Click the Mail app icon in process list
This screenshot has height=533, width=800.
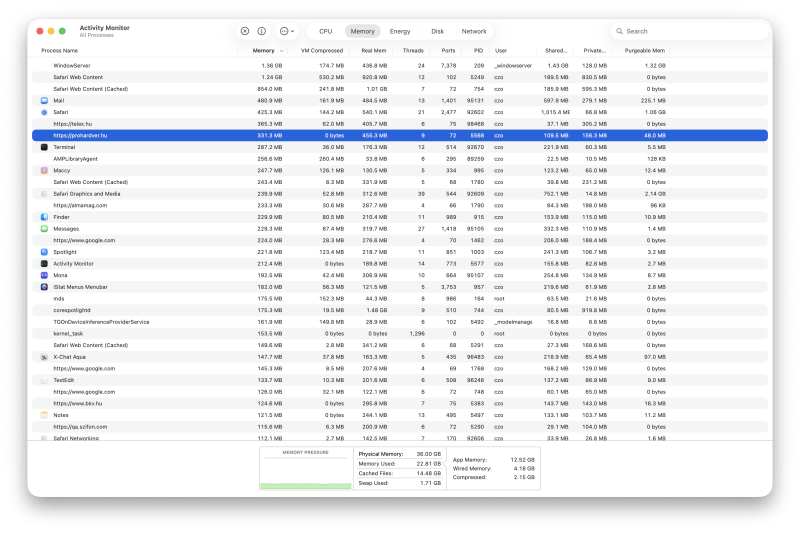point(44,100)
